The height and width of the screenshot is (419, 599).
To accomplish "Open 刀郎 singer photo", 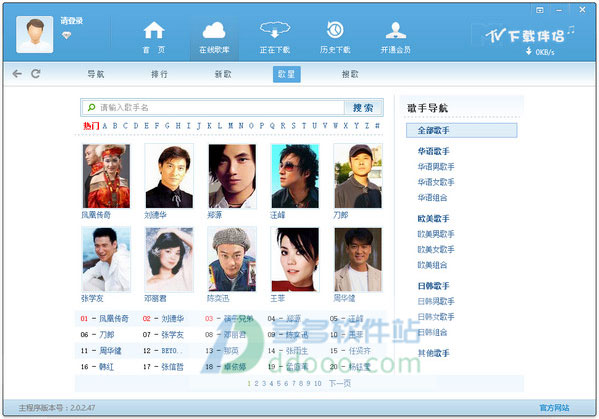I will click(x=358, y=176).
